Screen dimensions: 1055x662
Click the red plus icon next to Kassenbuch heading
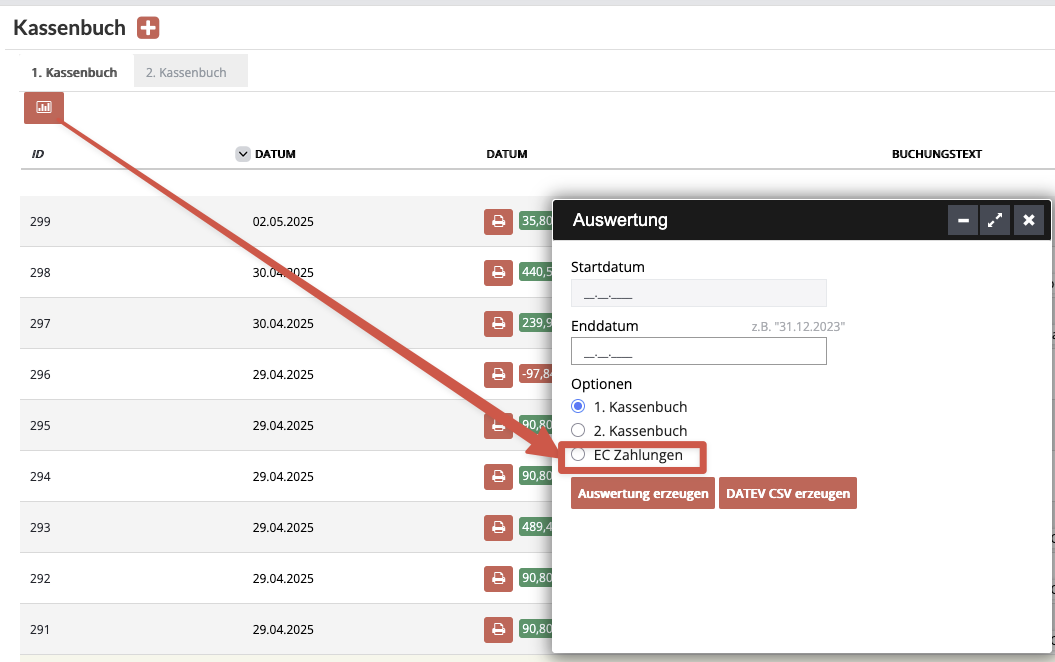[x=147, y=28]
